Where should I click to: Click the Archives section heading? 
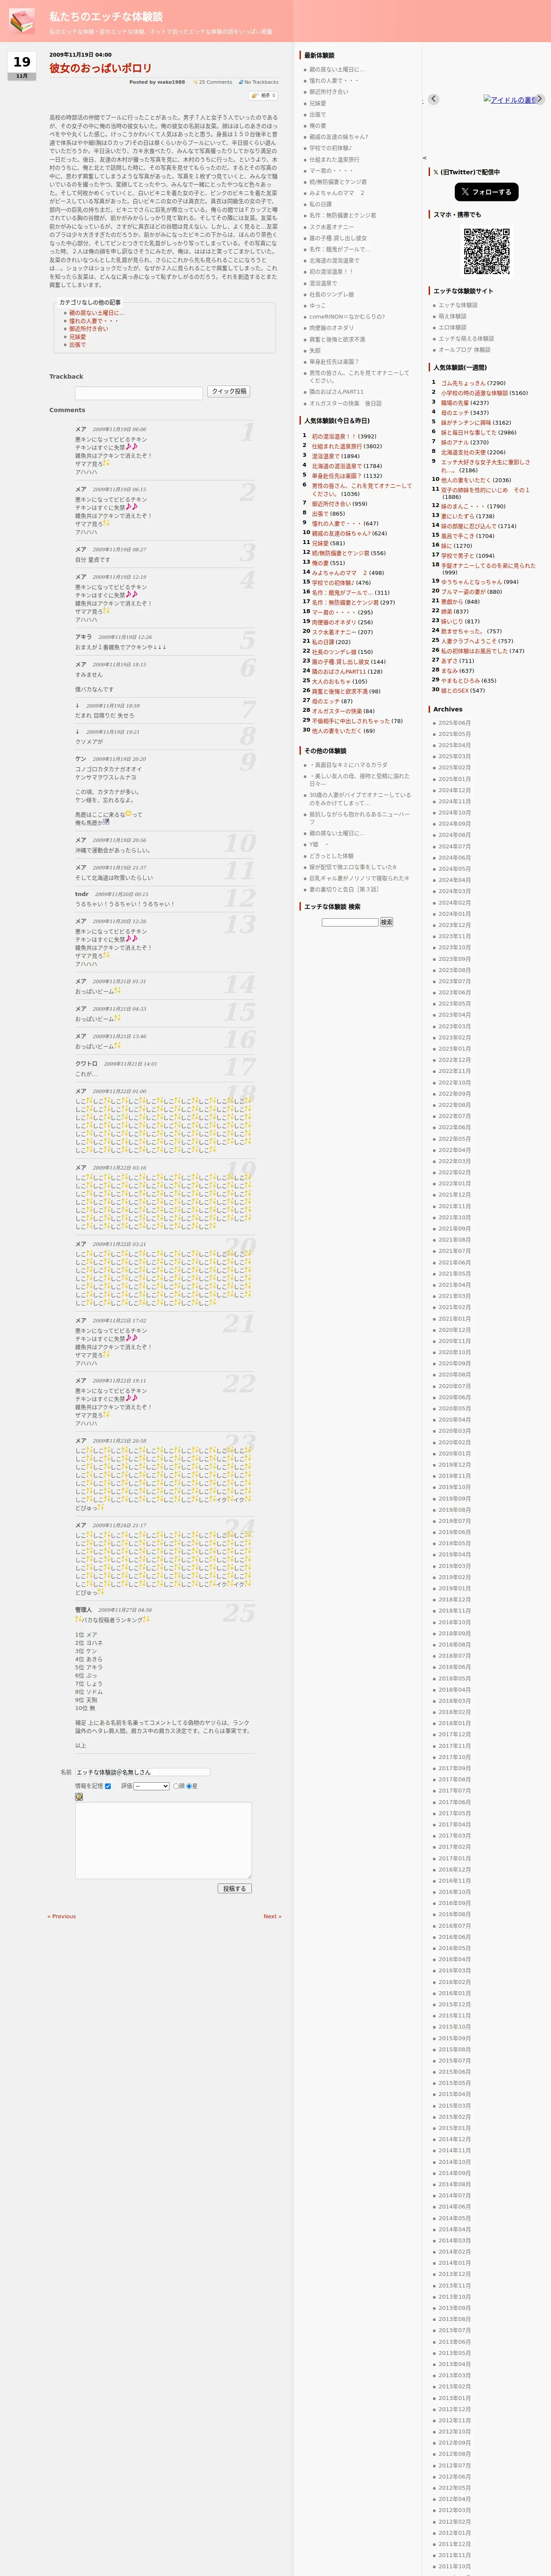[x=447, y=709]
